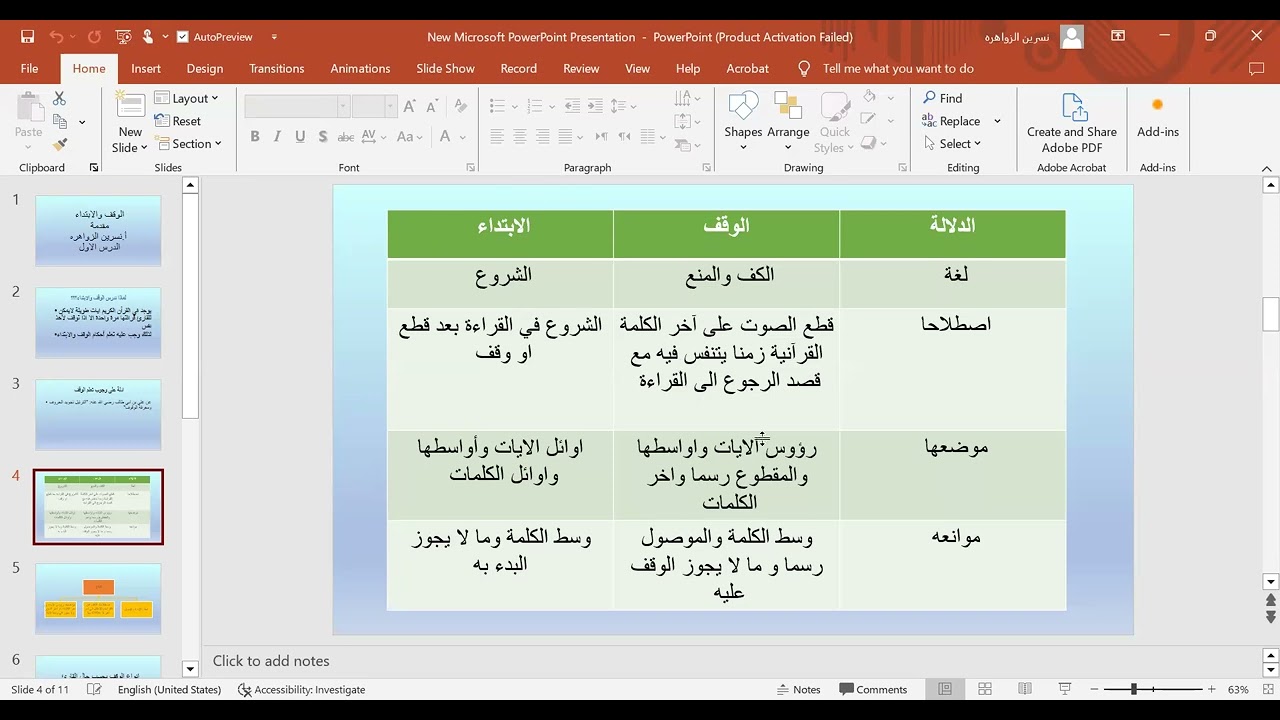
Task: Open the File tab
Action: point(30,69)
